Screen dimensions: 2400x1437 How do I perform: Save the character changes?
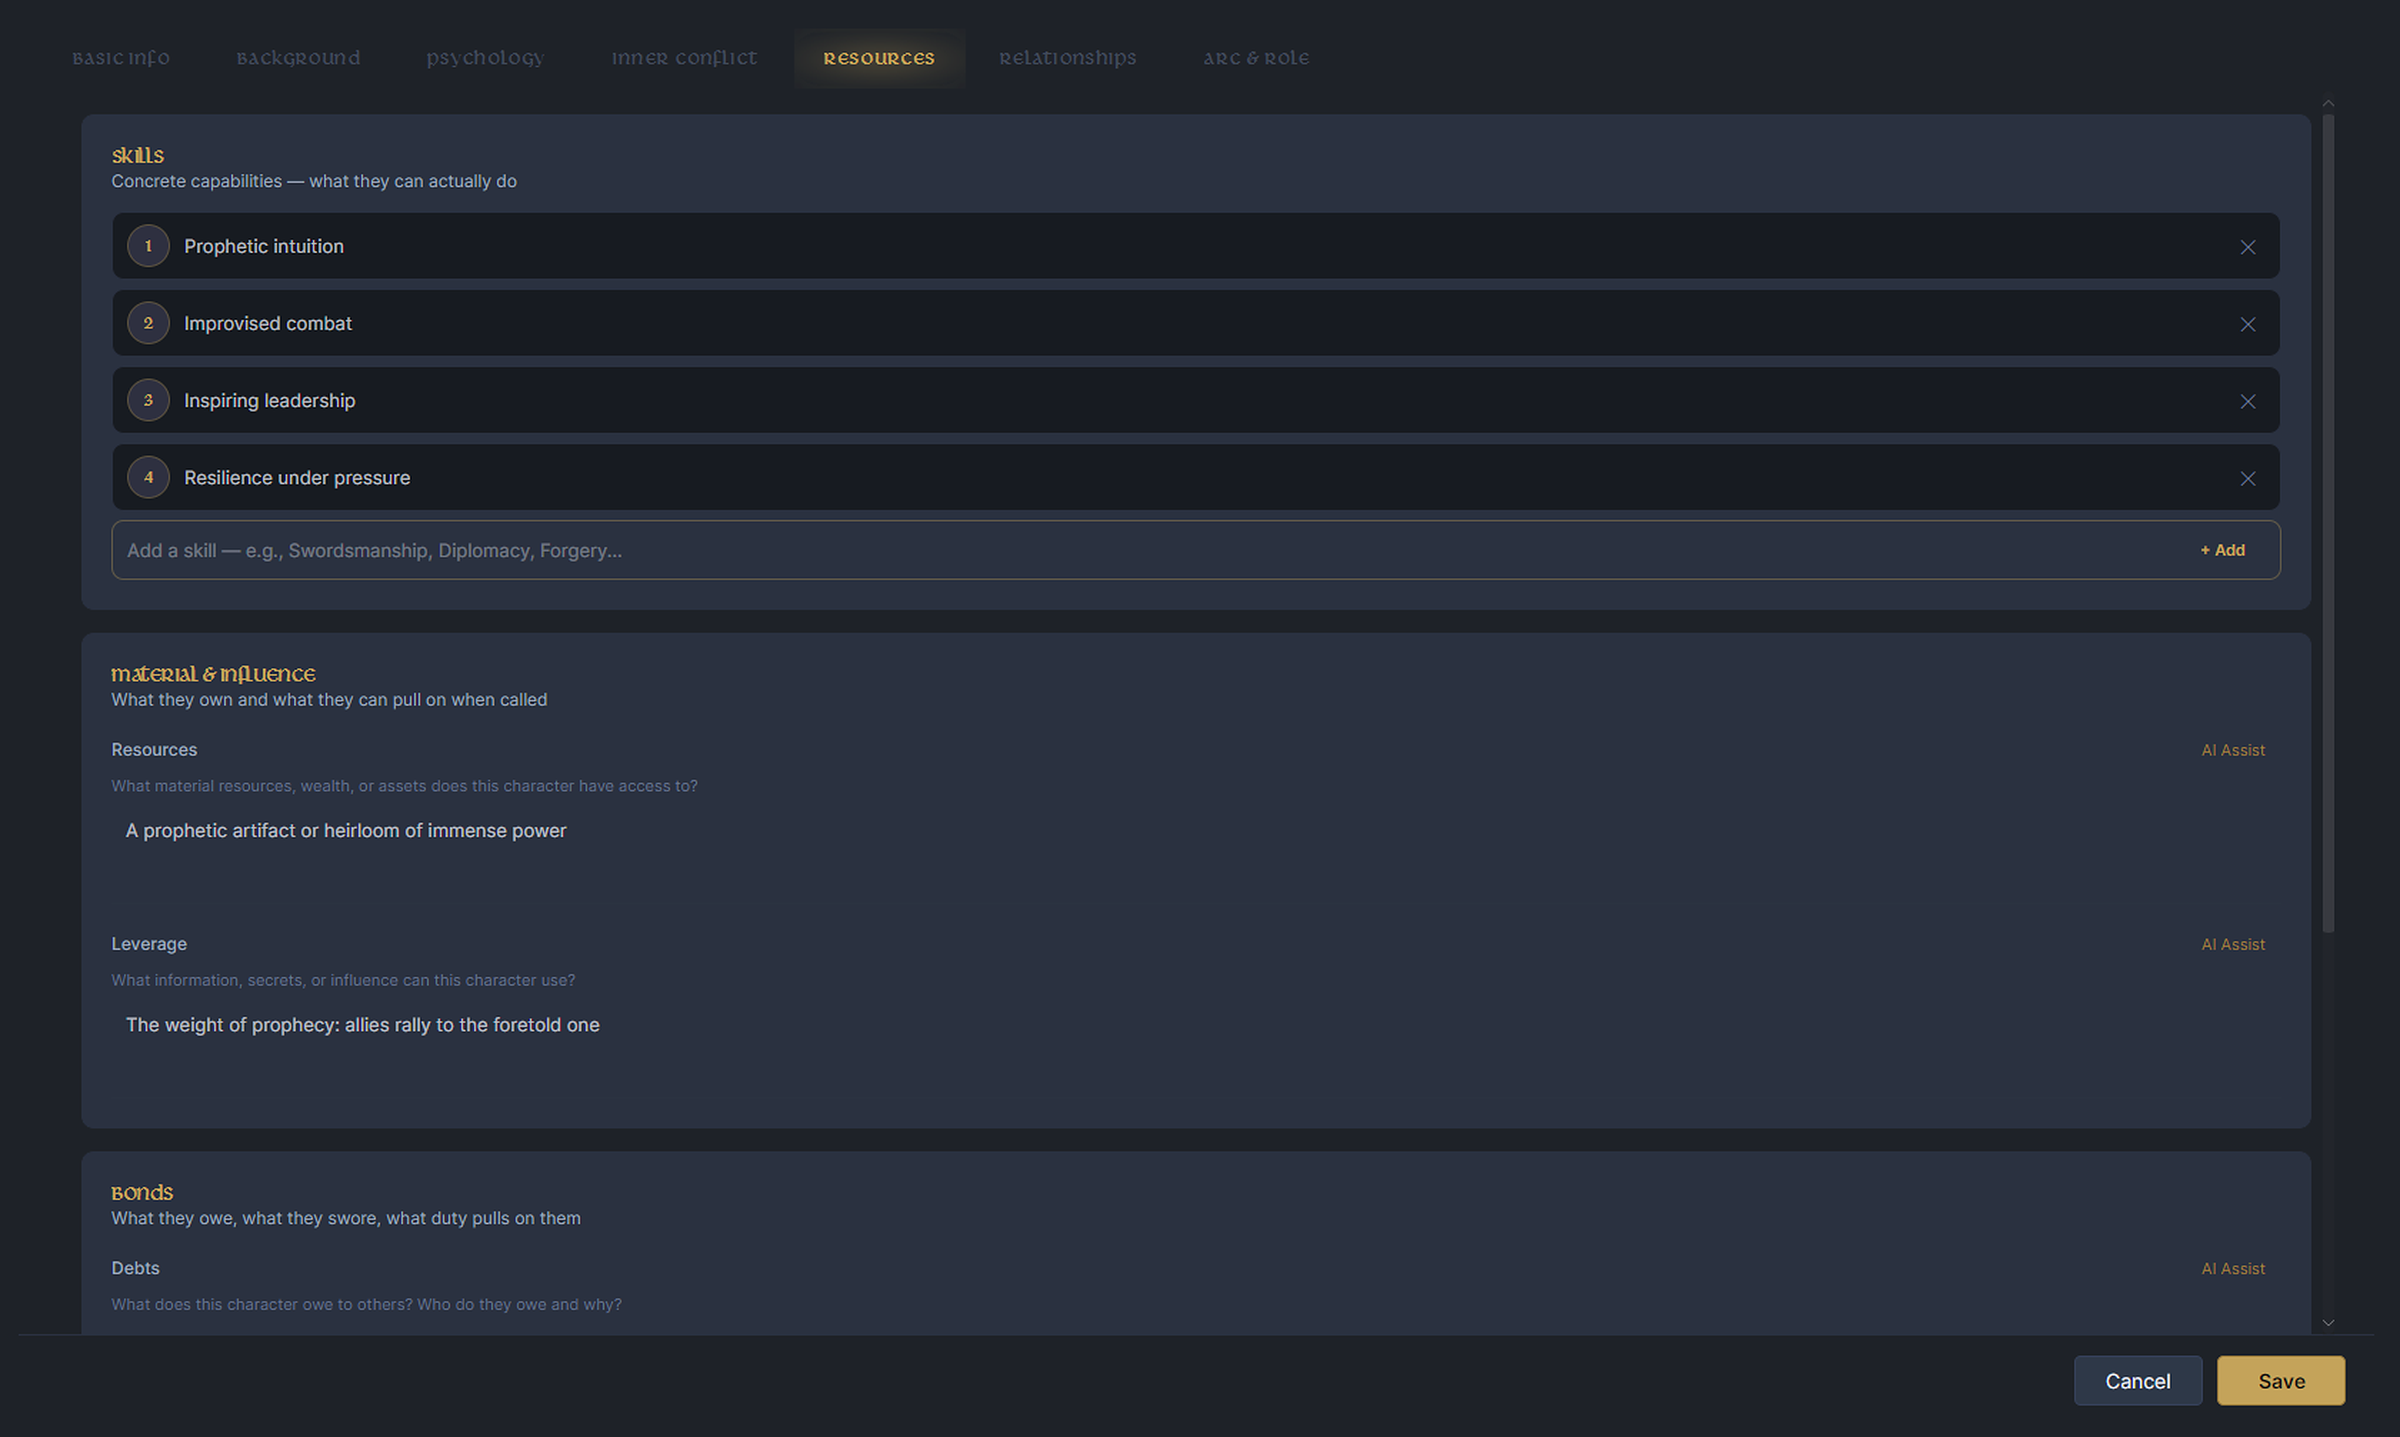[2280, 1380]
